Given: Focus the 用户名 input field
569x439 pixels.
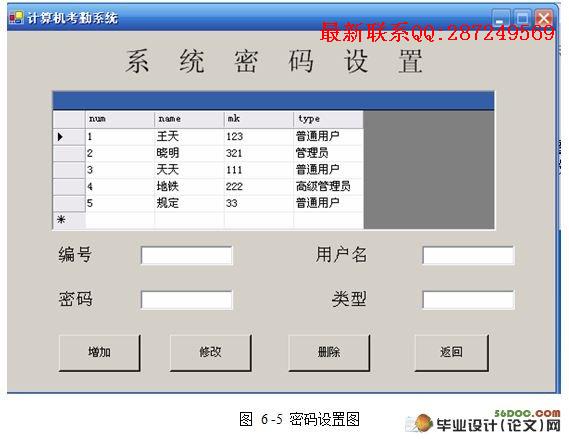Looking at the screenshot, I should point(468,255).
